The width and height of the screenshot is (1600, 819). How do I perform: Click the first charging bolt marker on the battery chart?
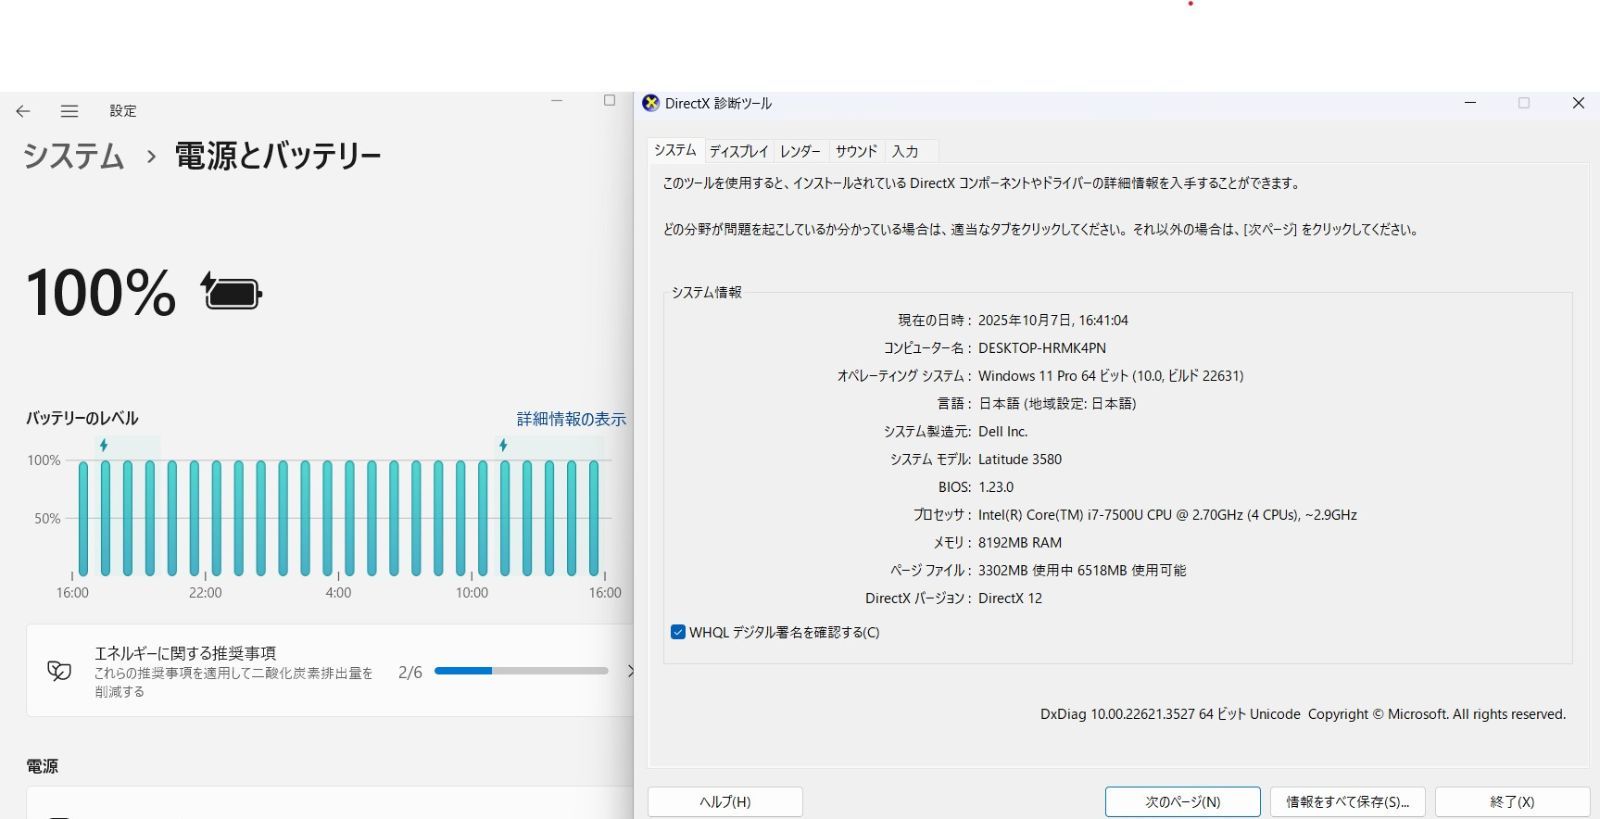coord(103,445)
